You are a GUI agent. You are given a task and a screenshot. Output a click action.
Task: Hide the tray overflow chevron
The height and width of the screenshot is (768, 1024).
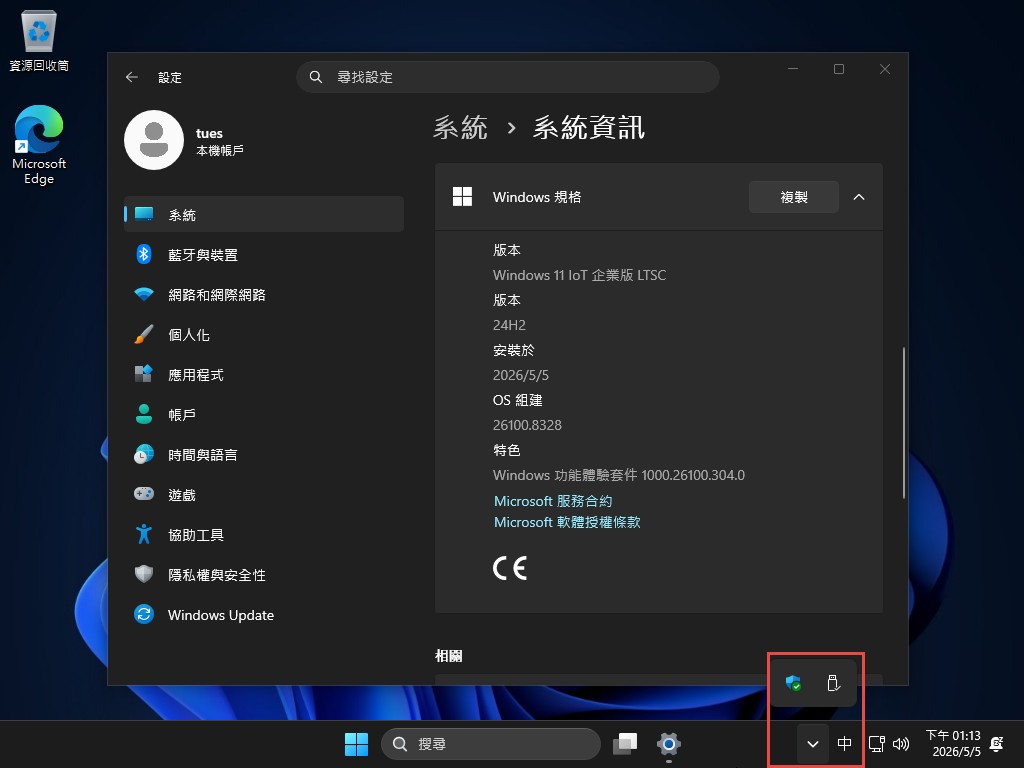click(813, 744)
